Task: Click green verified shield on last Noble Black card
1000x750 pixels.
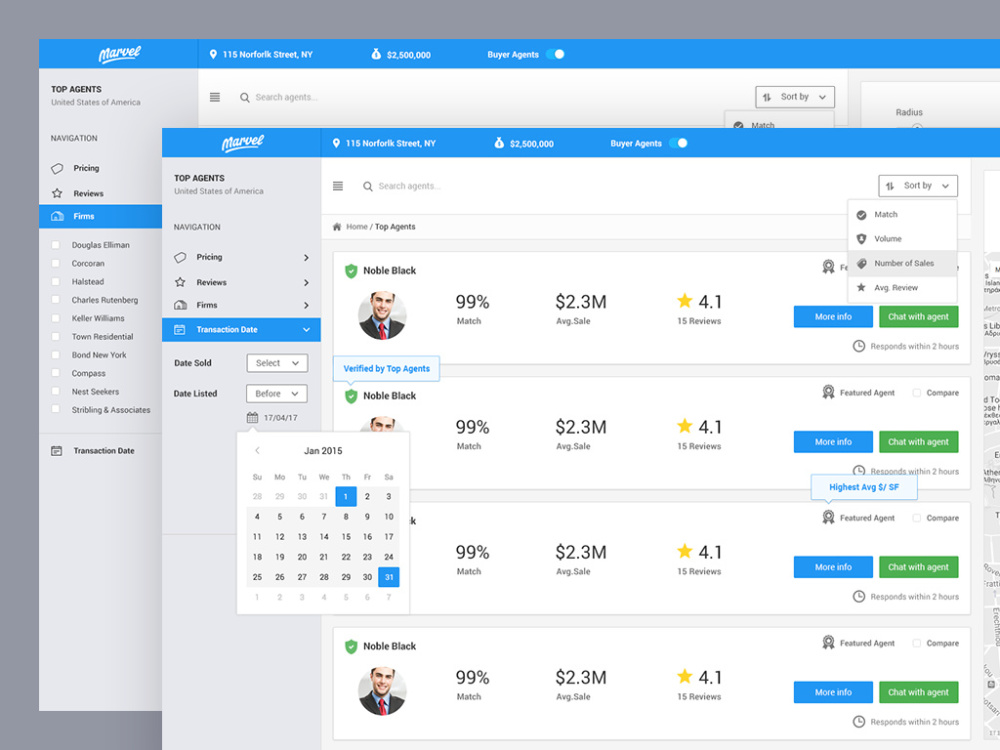Action: tap(351, 647)
